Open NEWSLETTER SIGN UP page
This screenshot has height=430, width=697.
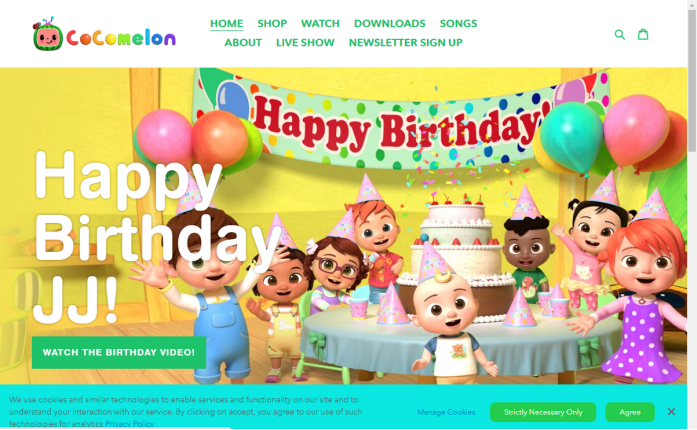(405, 43)
